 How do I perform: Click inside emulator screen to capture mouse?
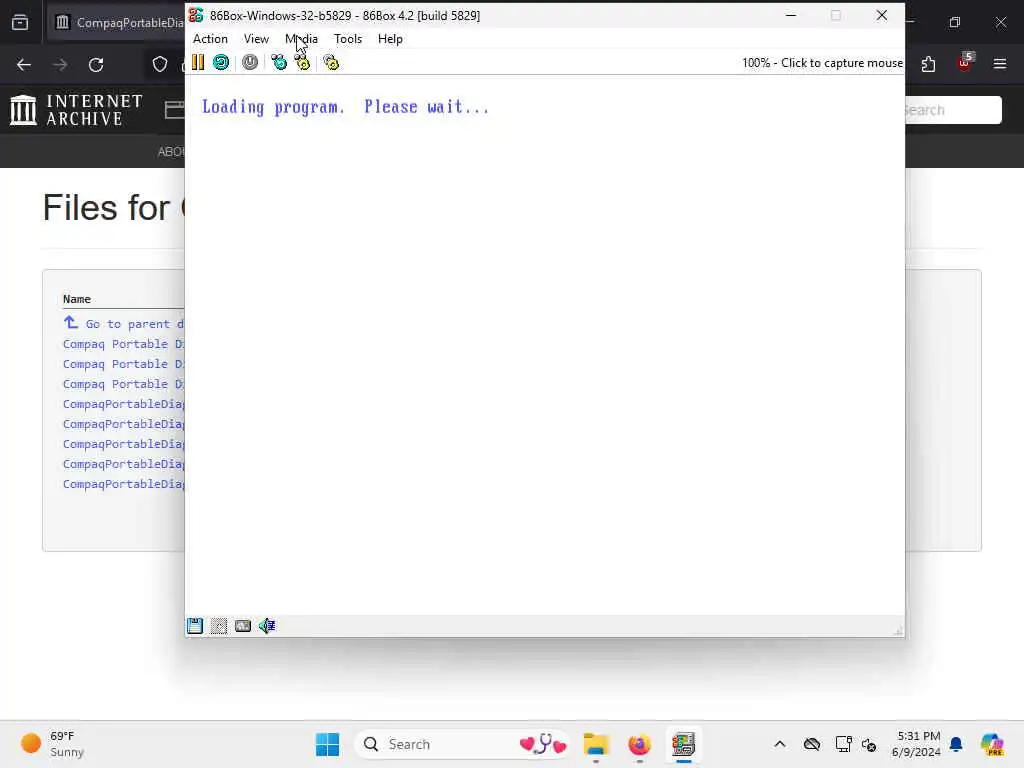coord(545,346)
